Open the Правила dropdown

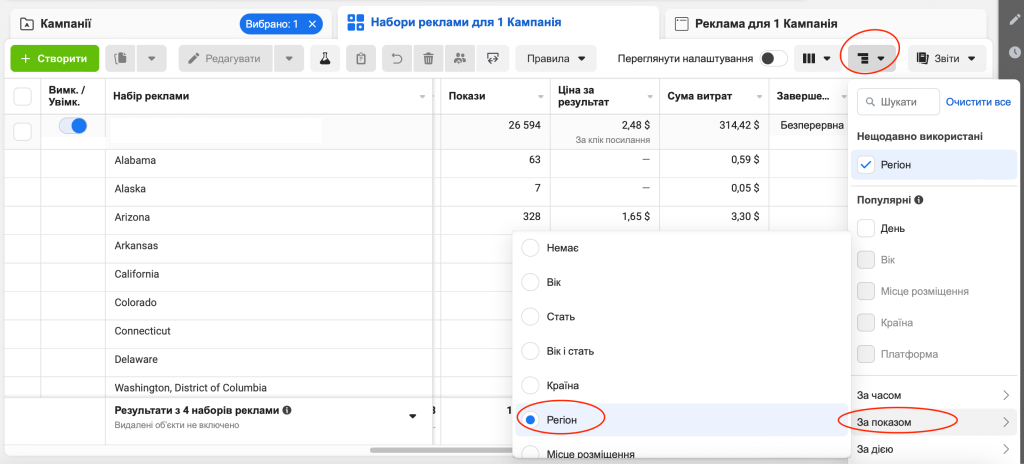pos(556,58)
